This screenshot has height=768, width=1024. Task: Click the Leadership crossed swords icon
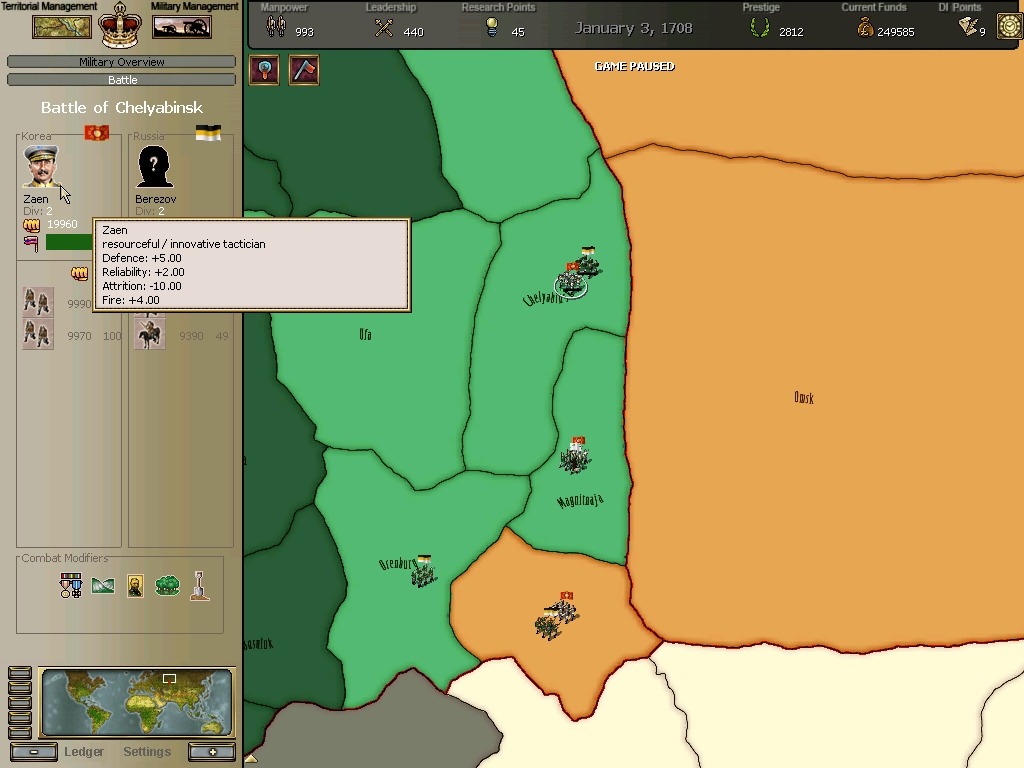coord(384,28)
